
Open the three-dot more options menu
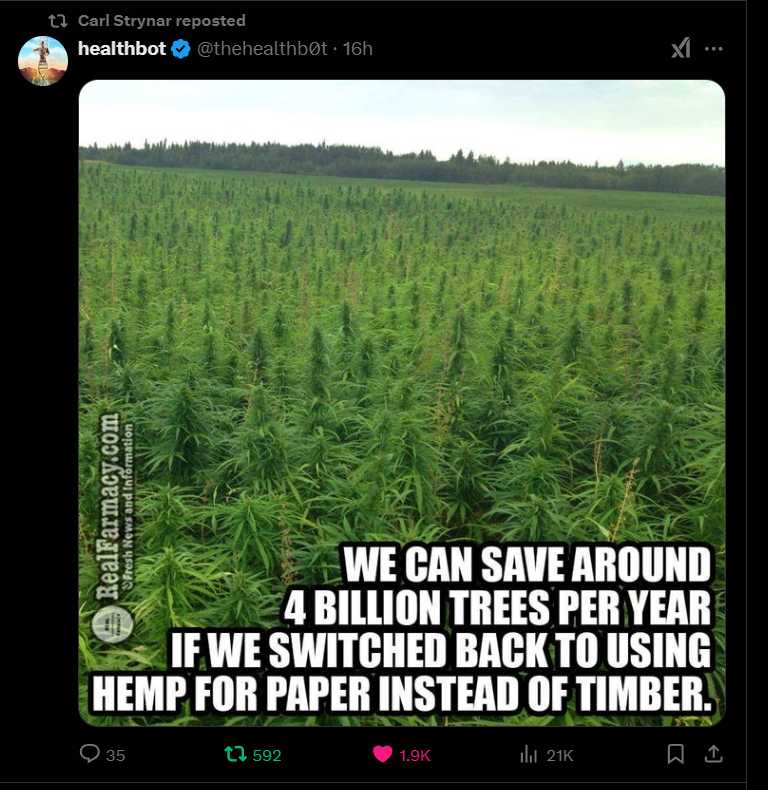pyautogui.click(x=714, y=49)
